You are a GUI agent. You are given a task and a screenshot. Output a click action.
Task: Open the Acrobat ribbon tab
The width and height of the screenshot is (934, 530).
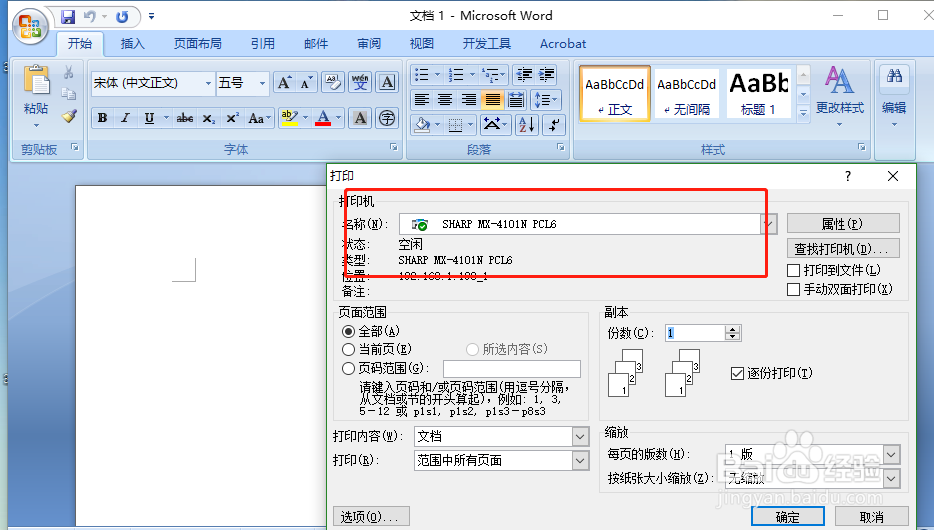point(563,43)
